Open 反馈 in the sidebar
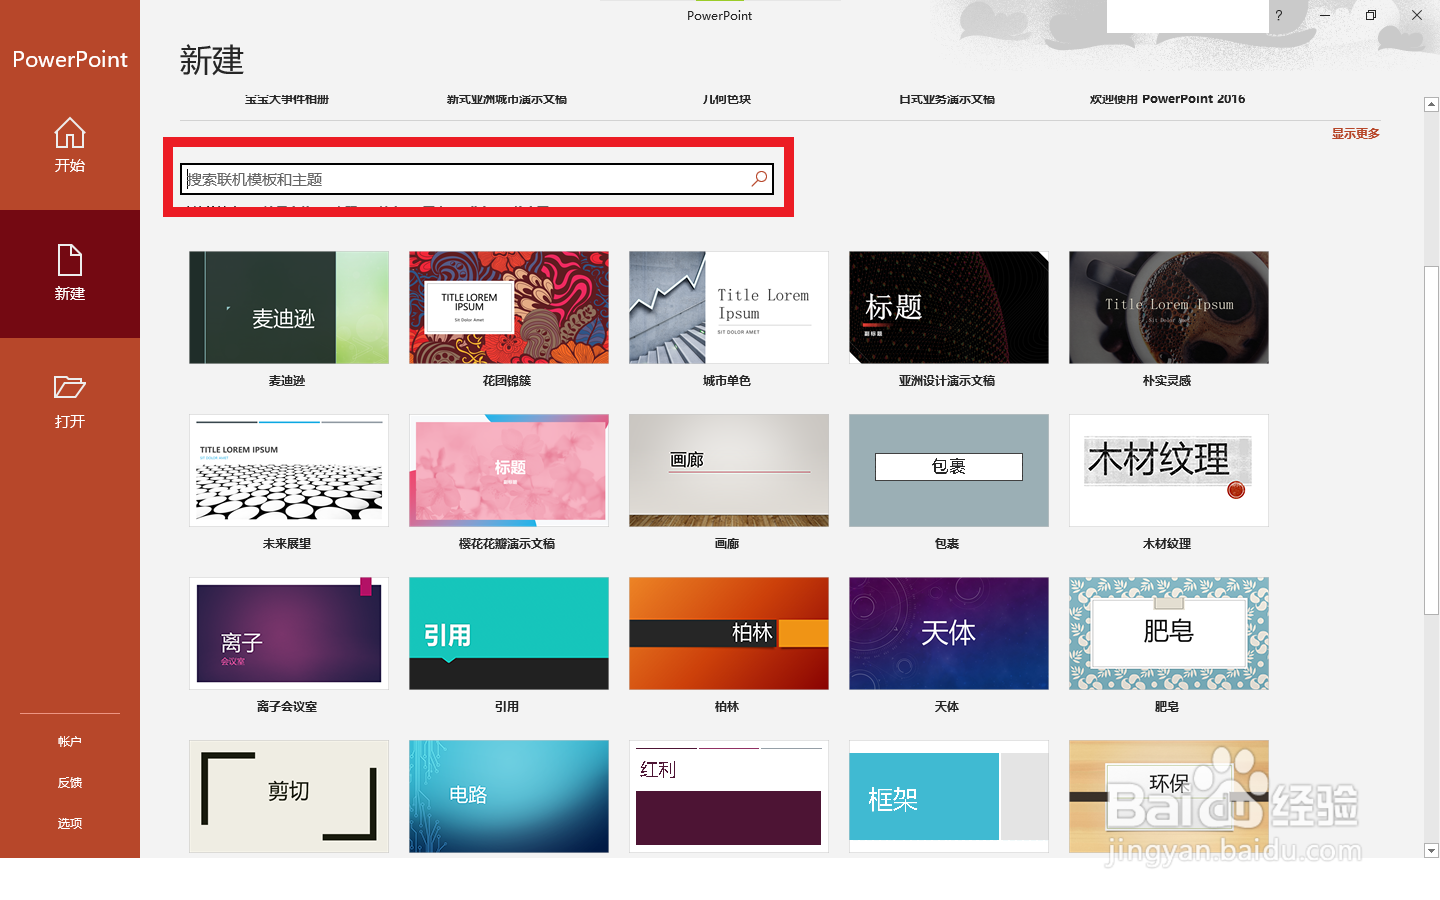This screenshot has height=900, width=1440. (x=69, y=783)
